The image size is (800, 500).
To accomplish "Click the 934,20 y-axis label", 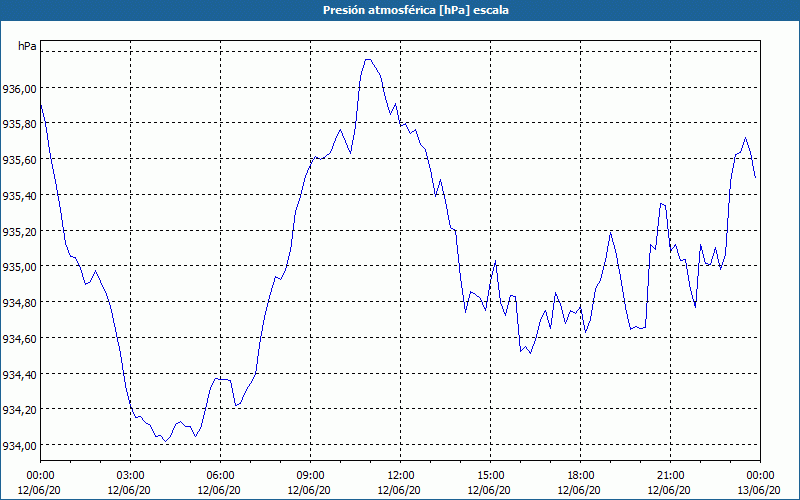I will click(19, 410).
